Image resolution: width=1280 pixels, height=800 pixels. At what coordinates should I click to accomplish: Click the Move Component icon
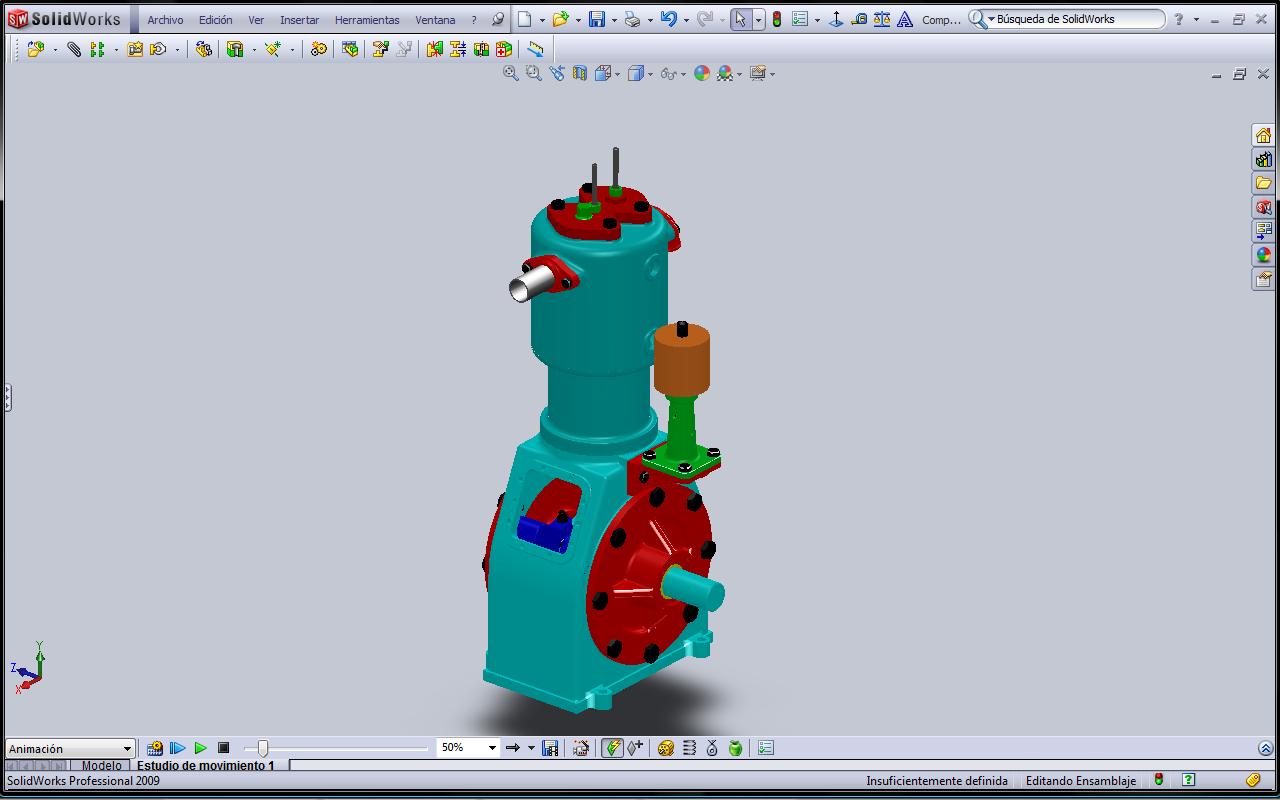coord(158,49)
